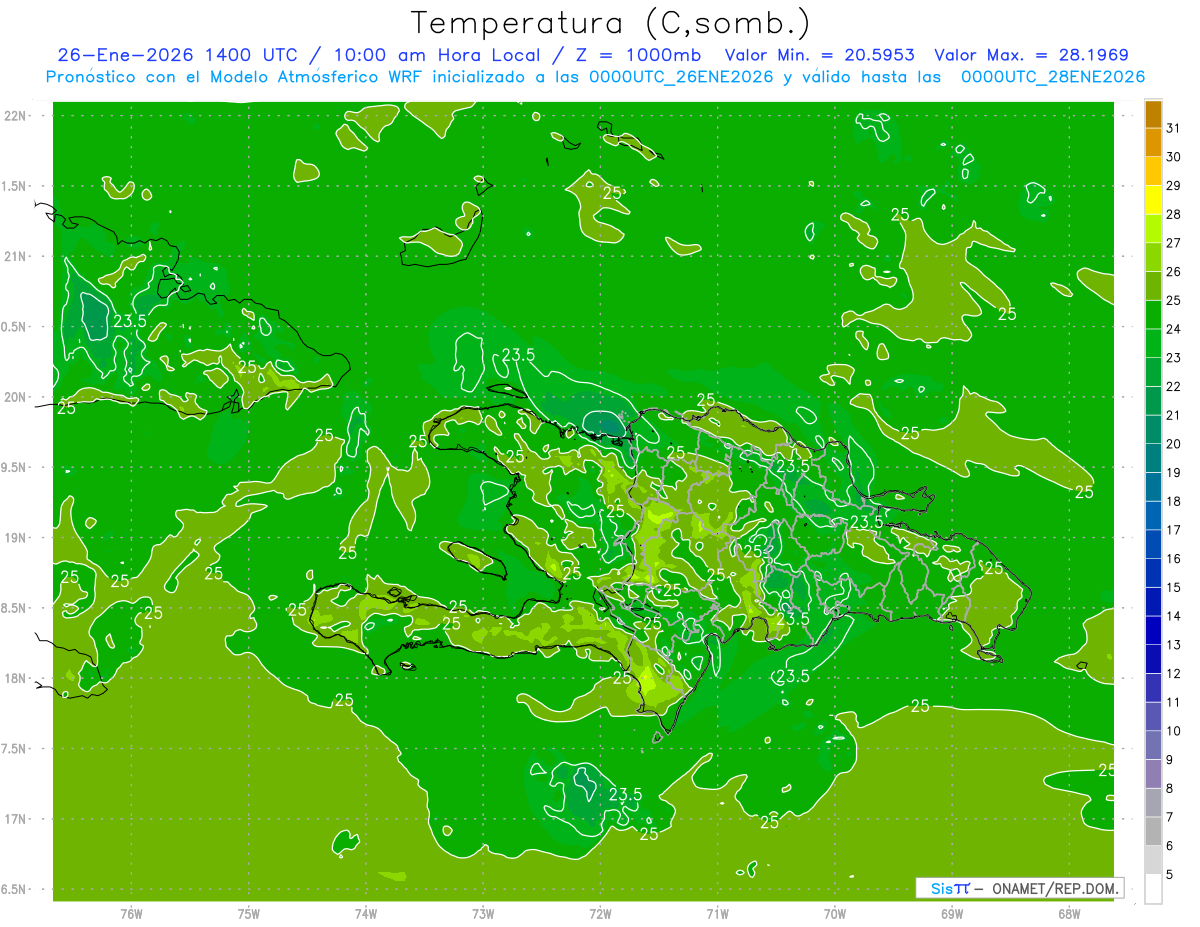Click the amber legend swatch between 29 and 30
Screen dimensions: 1200x927
click(x=1153, y=171)
